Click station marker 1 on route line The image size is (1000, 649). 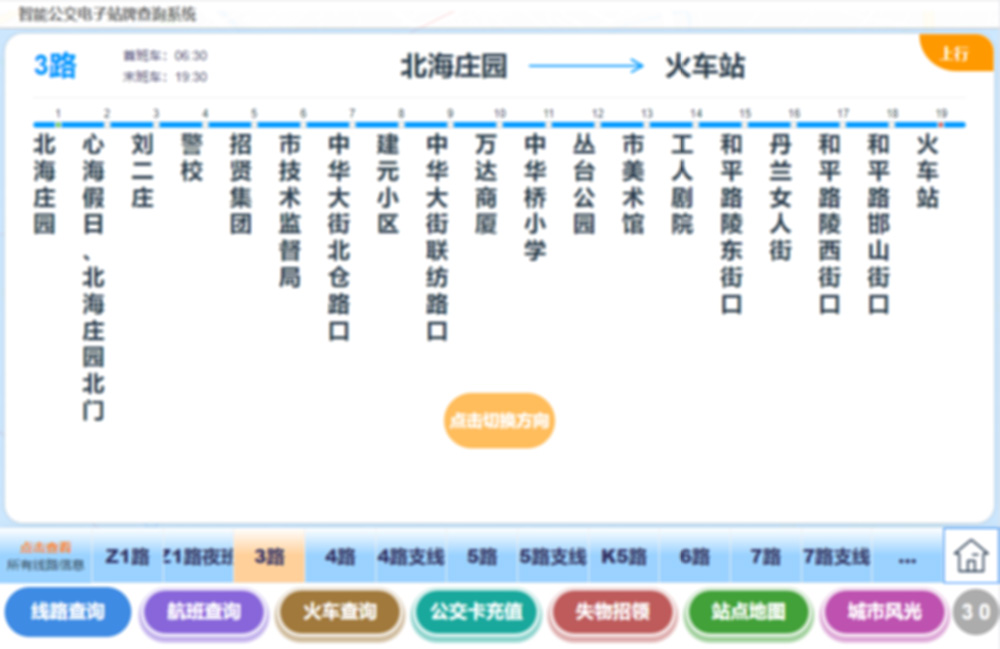(58, 124)
